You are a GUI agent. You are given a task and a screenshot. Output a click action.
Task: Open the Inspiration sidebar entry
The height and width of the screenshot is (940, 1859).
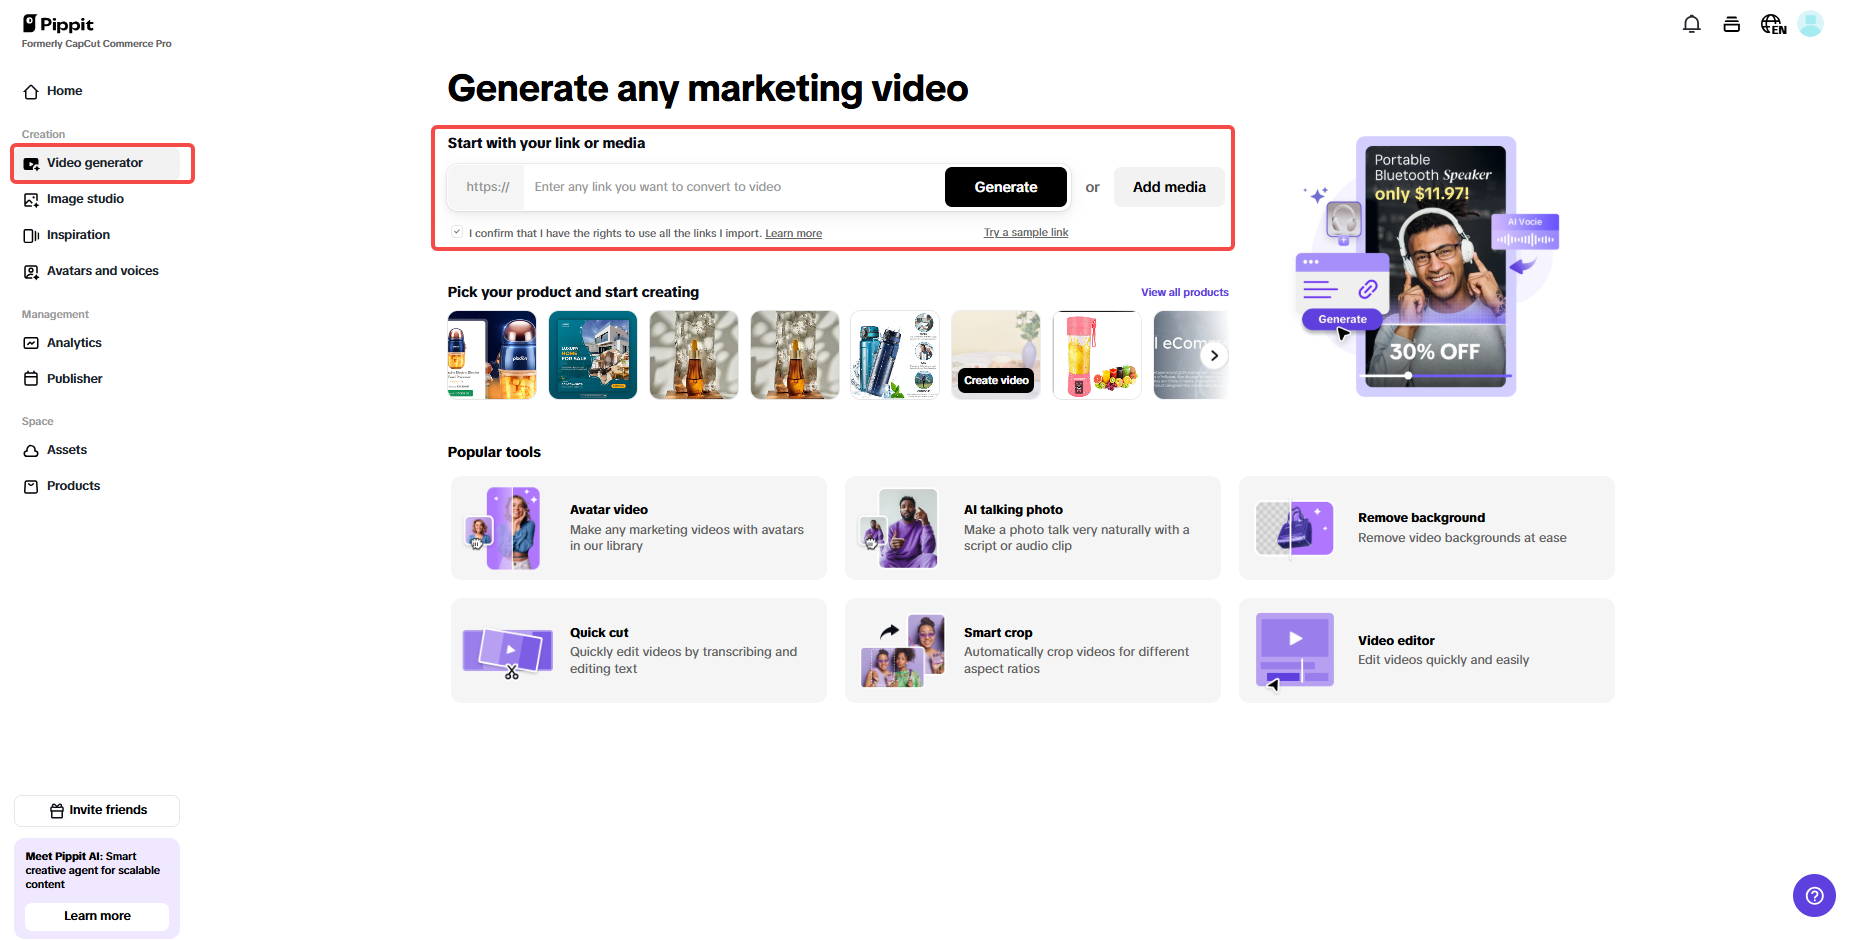(77, 234)
